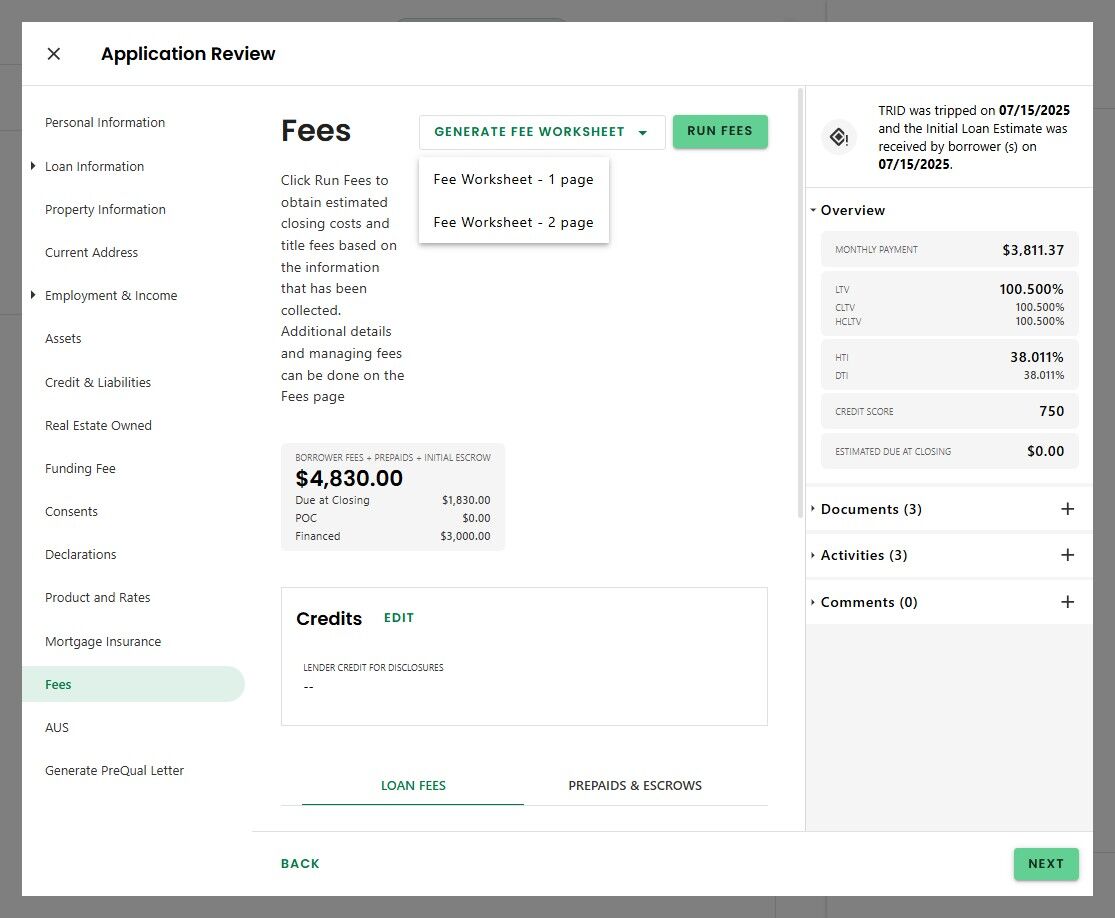Add a new document with plus icon
This screenshot has width=1115, height=918.
1067,509
